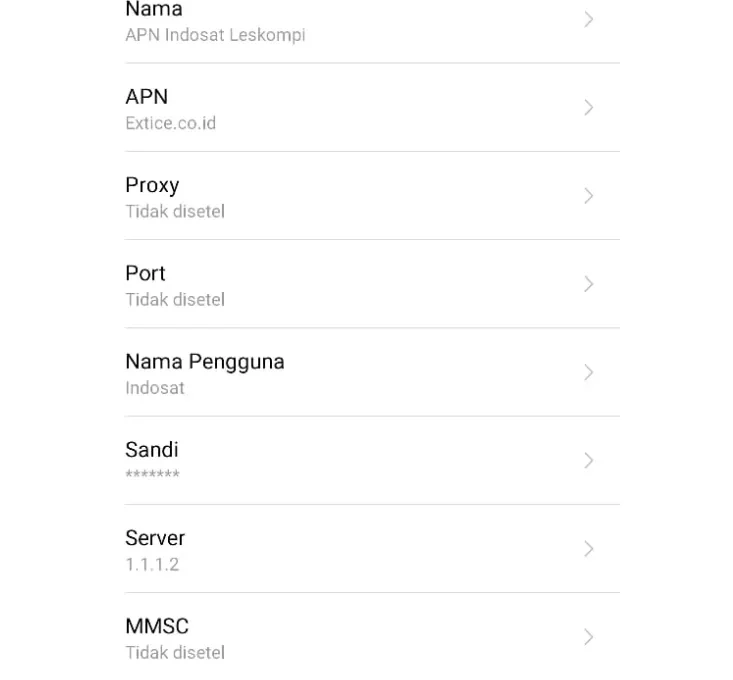
Task: Tap 'Tidak disetel' under Proxy
Action: pyautogui.click(x=175, y=212)
